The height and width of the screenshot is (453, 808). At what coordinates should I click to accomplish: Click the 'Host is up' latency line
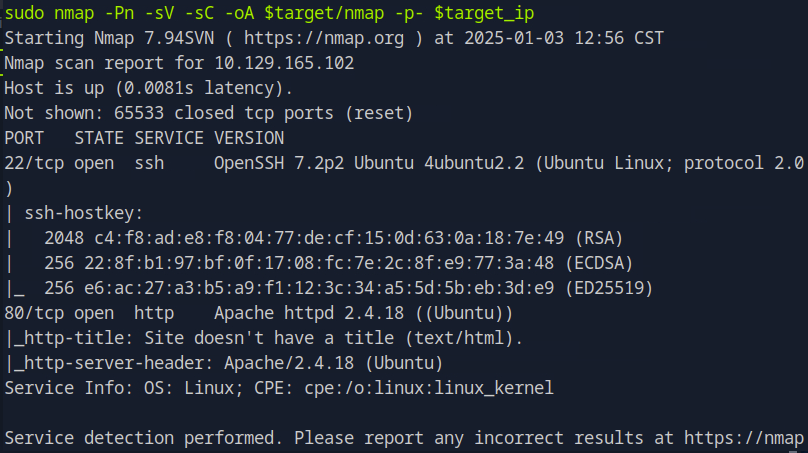pyautogui.click(x=149, y=88)
